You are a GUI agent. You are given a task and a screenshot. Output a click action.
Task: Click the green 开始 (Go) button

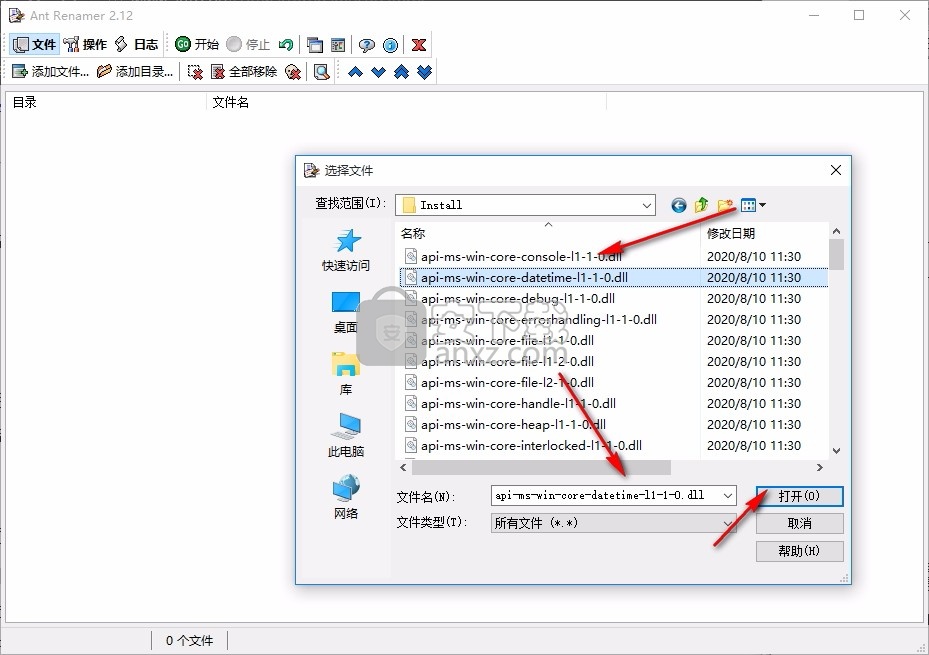(x=197, y=44)
